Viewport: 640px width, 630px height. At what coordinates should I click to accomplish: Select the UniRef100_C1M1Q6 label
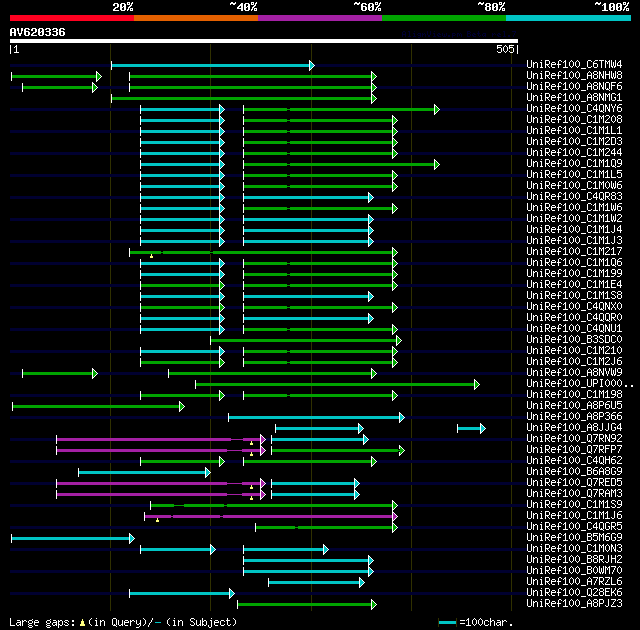574,263
